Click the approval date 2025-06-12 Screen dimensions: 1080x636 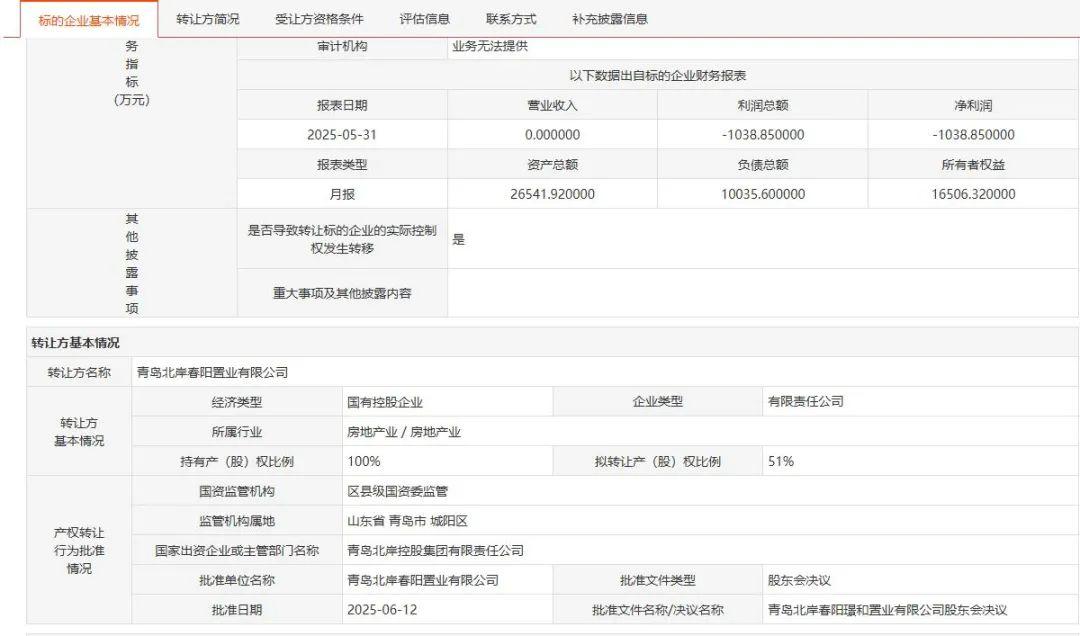[x=382, y=610]
